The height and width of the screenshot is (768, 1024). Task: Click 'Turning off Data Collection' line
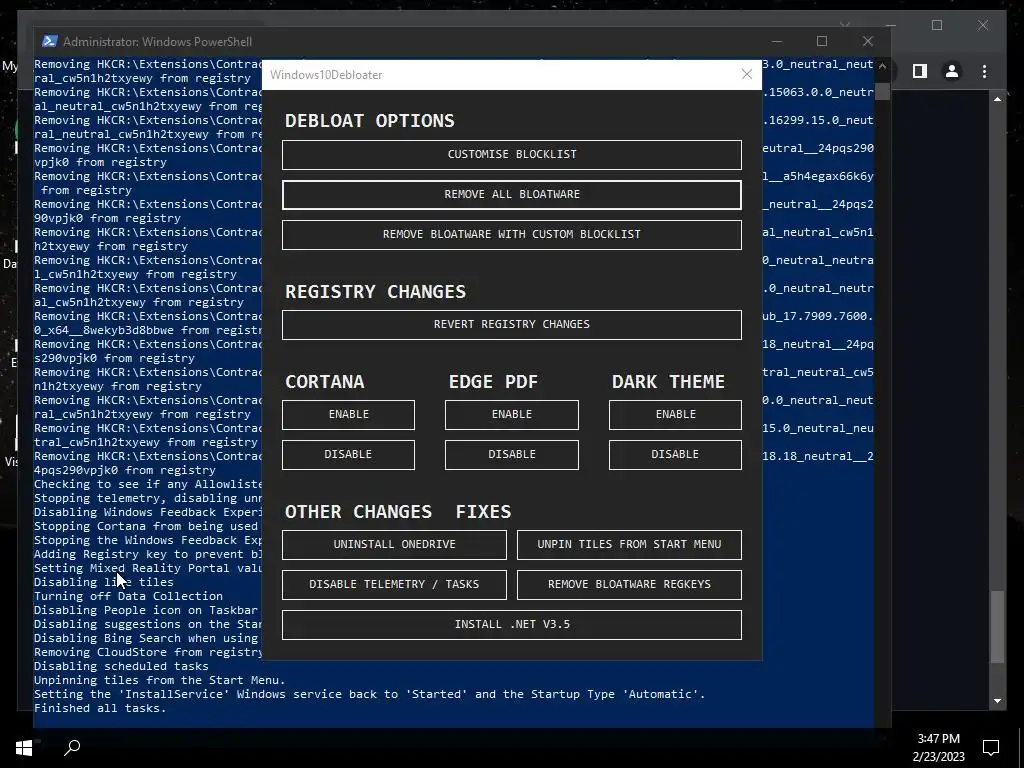click(128, 596)
